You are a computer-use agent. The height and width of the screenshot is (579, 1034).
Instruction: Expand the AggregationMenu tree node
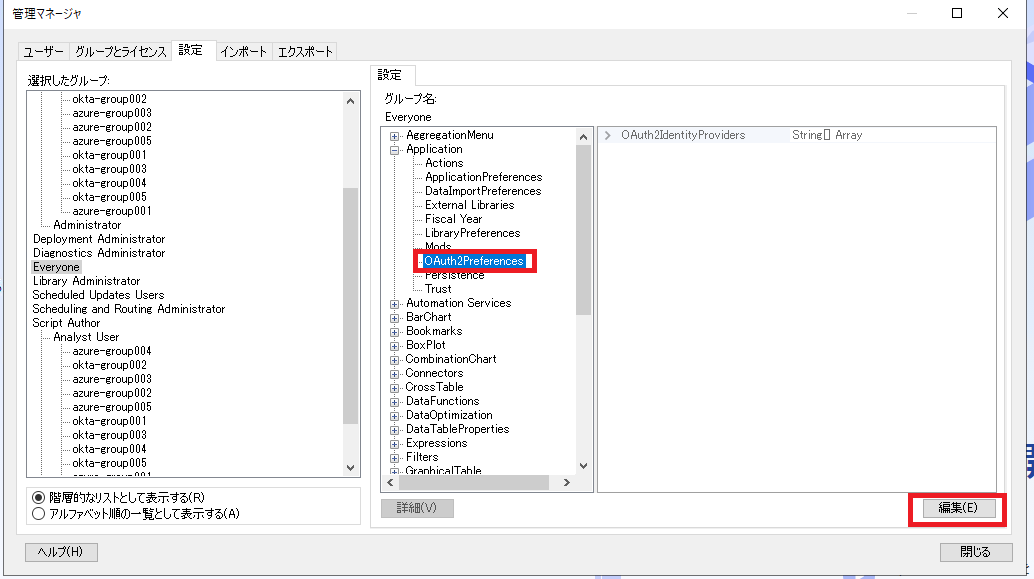tap(395, 135)
